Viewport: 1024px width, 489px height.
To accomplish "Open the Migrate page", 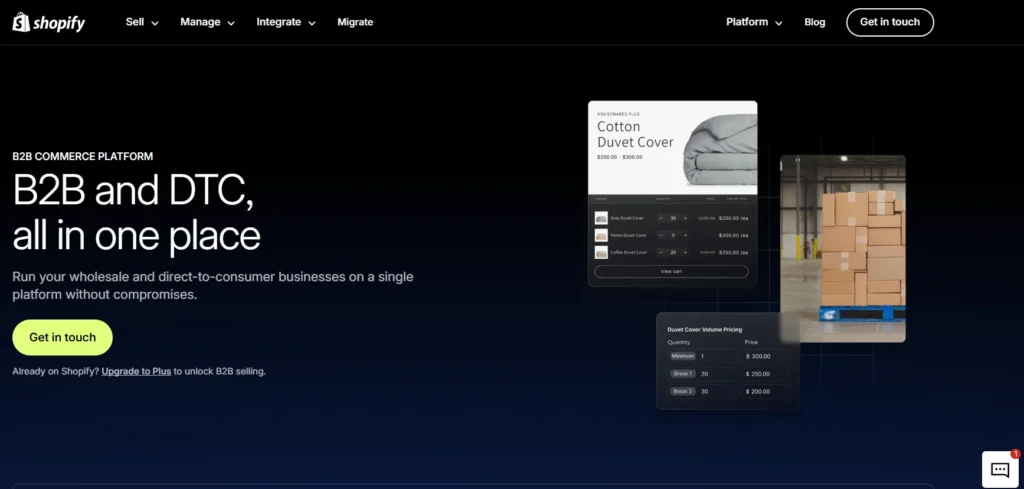I will (x=355, y=22).
